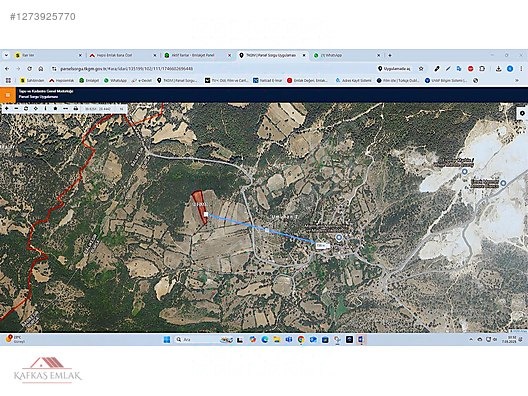Screen dimensions: 528x396
Task: Open File Explorer from taskbar
Action: point(277,339)
